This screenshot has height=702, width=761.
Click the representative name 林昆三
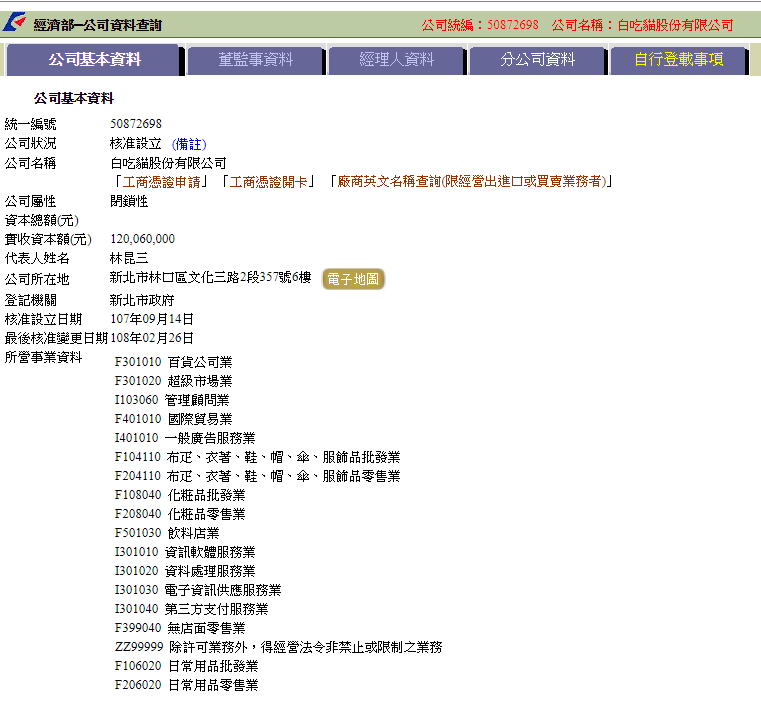click(129, 258)
